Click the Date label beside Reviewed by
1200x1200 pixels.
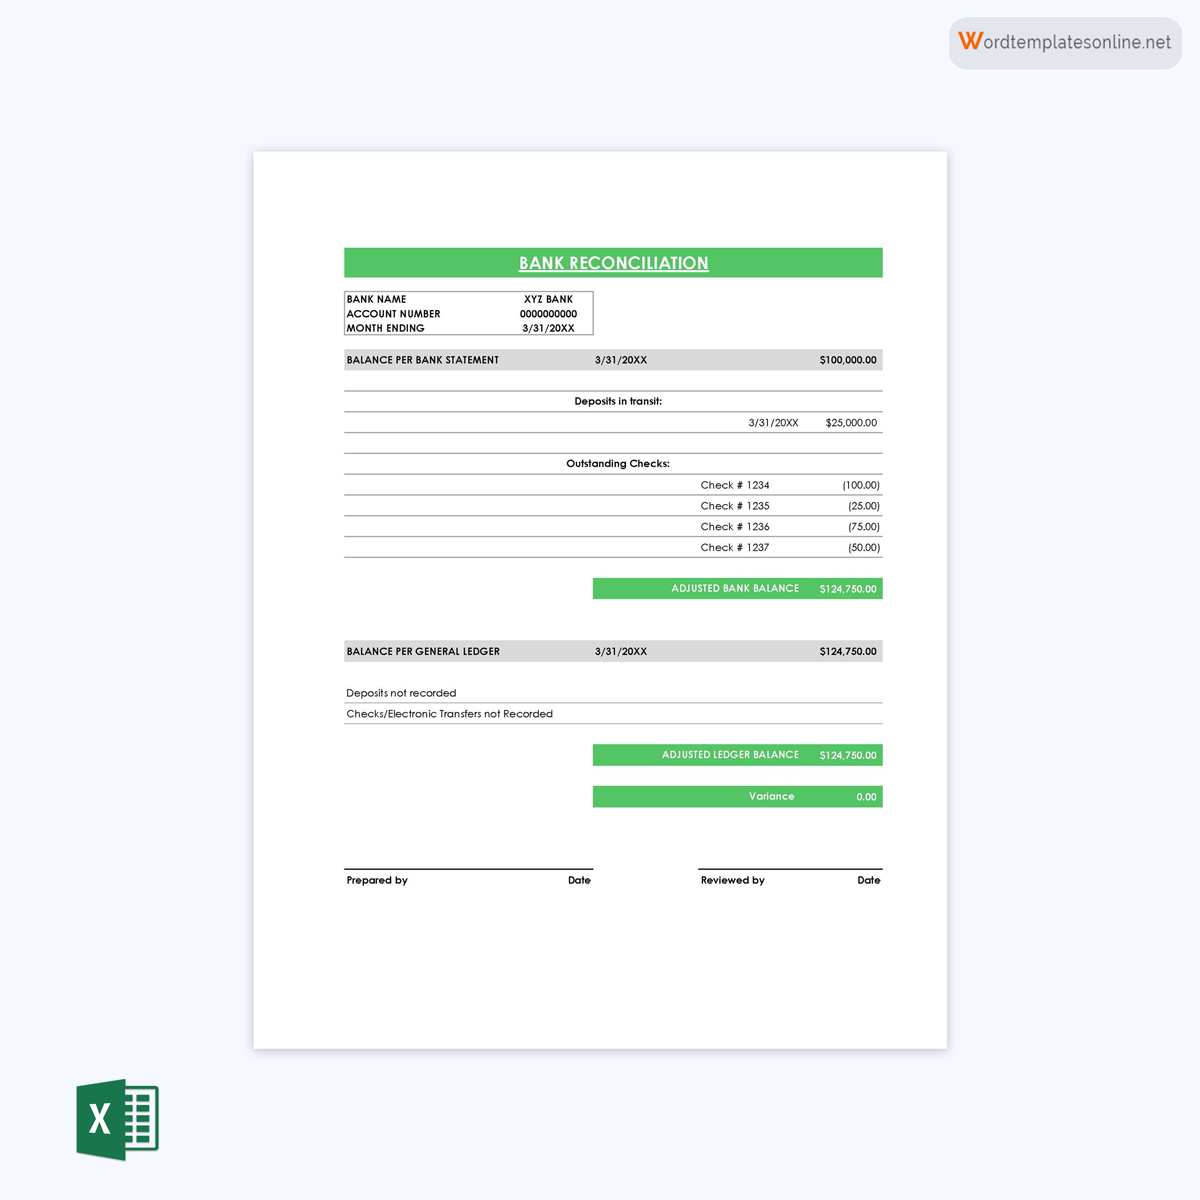(x=869, y=880)
